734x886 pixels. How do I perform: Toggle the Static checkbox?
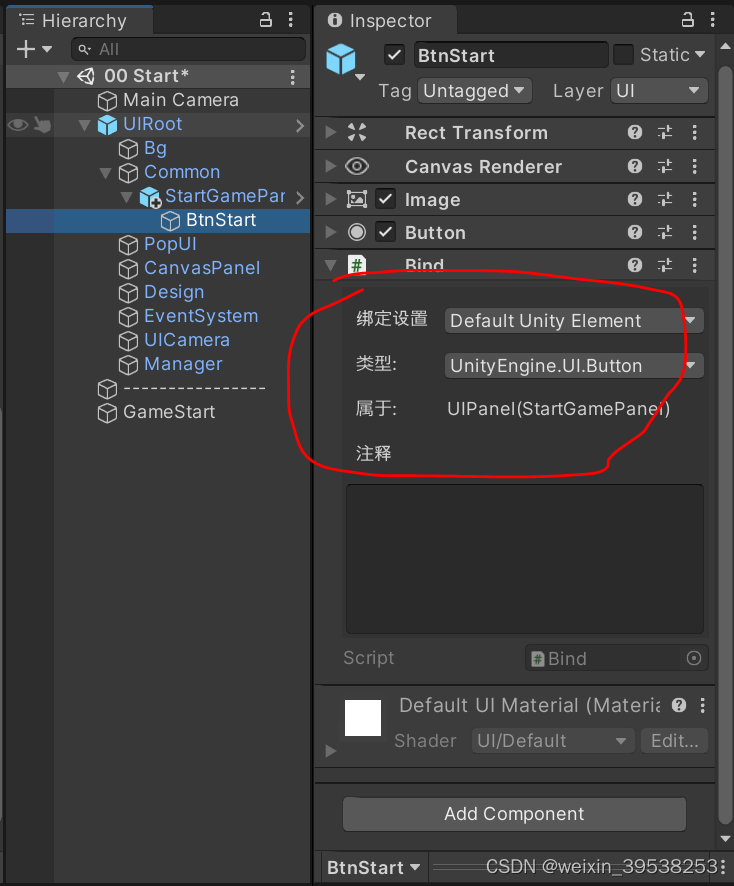click(x=623, y=55)
